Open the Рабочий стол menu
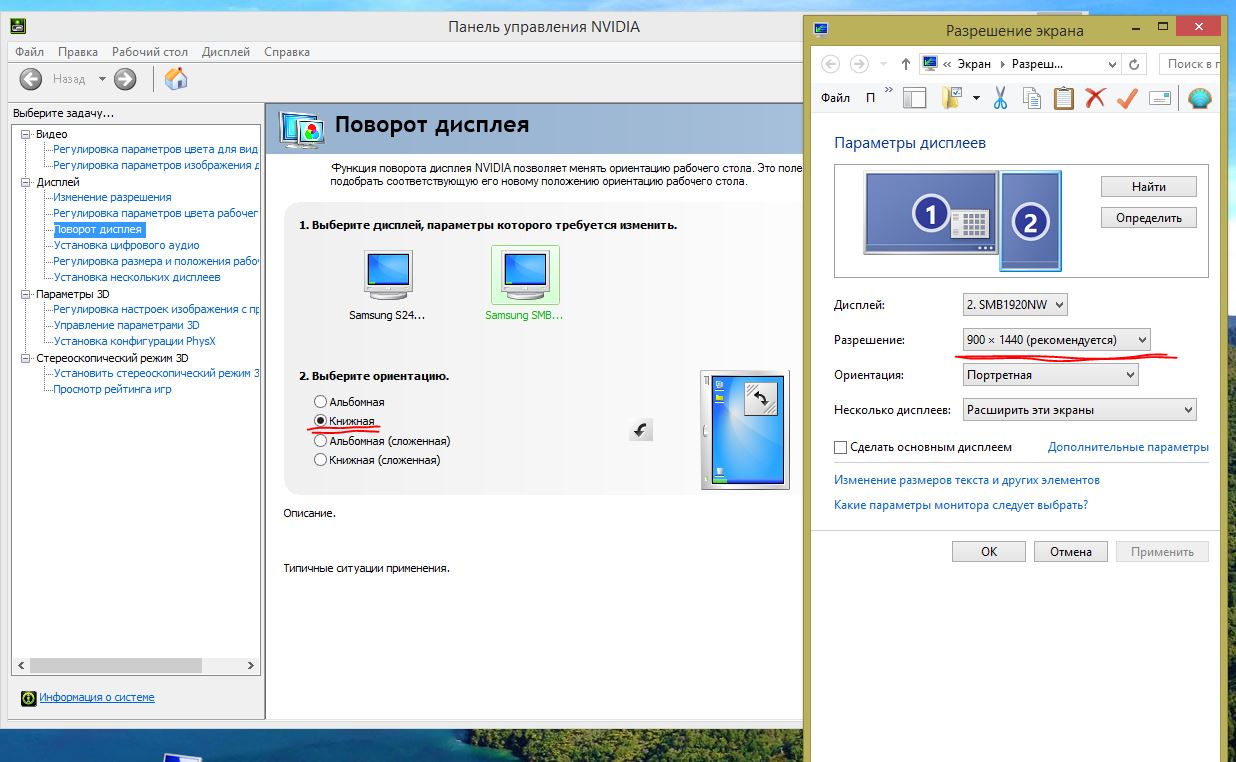Viewport: 1236px width, 762px height. (150, 52)
